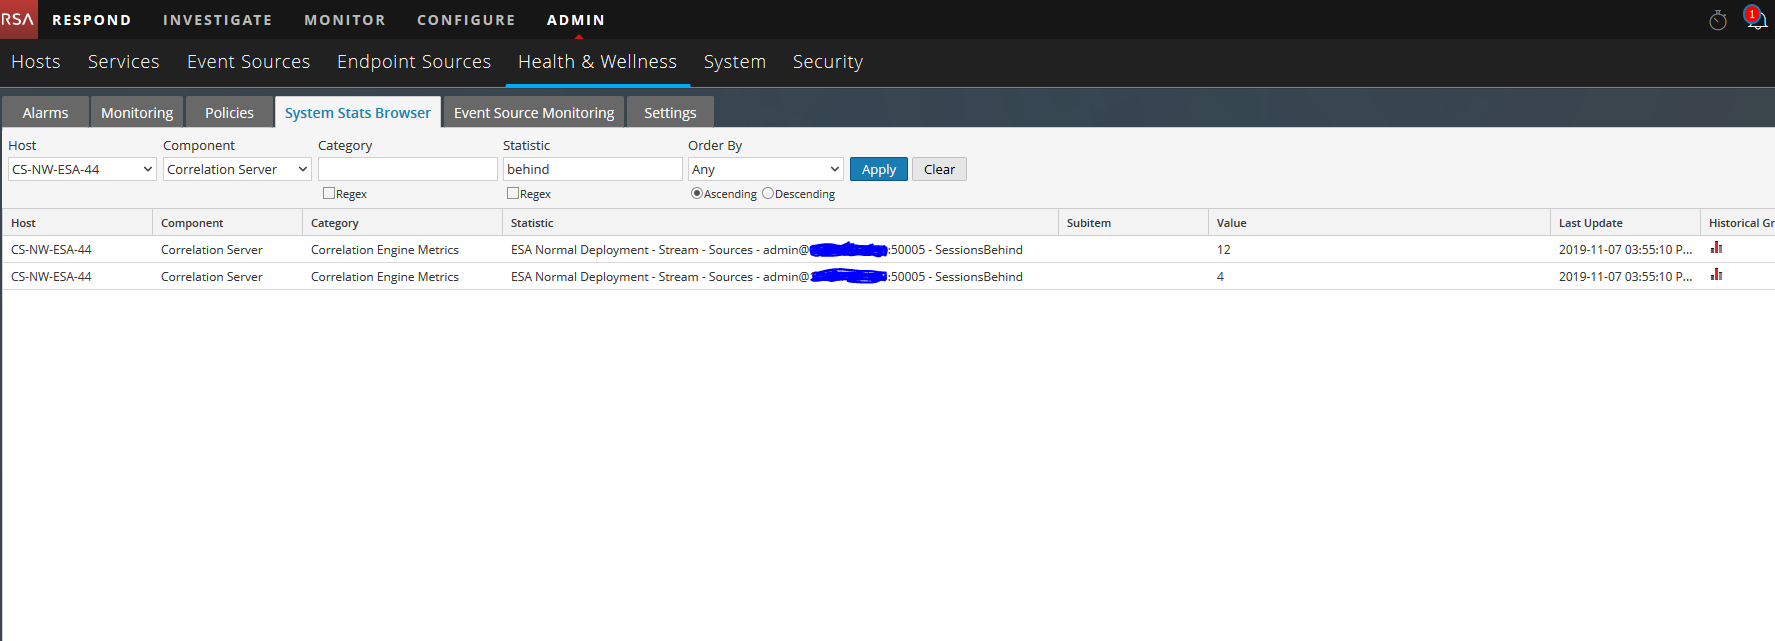Open the Order By dropdown
Screen dimensions: 1775x641
tap(765, 169)
